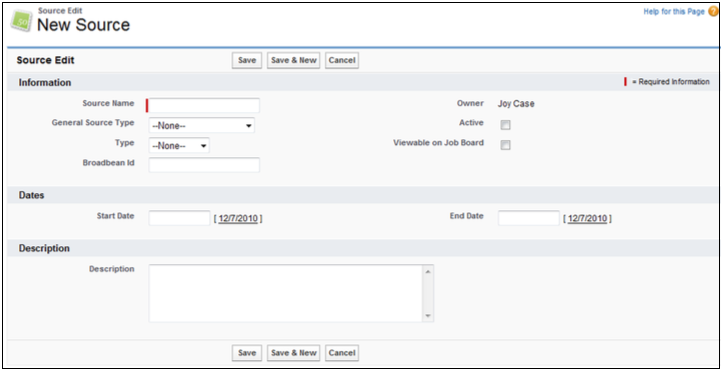Click the Description scrollbar up arrow

point(428,271)
